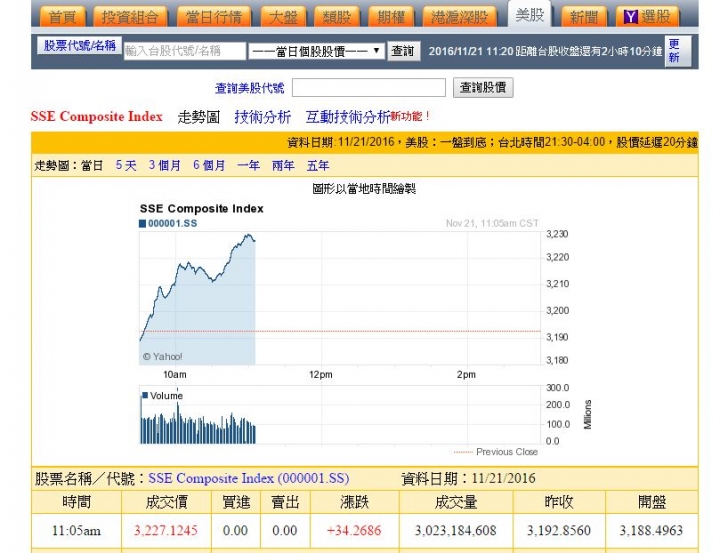The width and height of the screenshot is (720, 553).
Task: Select the 大盤 tab
Action: [283, 17]
